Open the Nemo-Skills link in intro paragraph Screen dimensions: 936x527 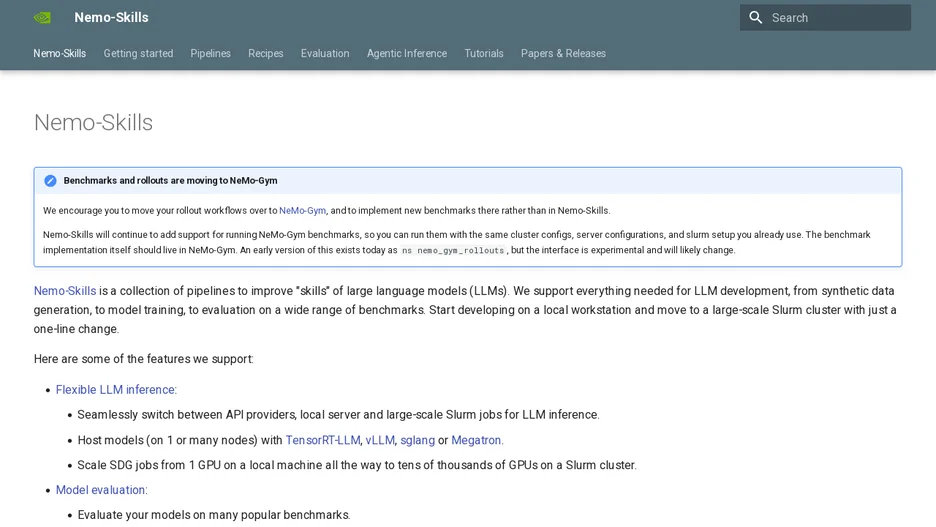[65, 291]
